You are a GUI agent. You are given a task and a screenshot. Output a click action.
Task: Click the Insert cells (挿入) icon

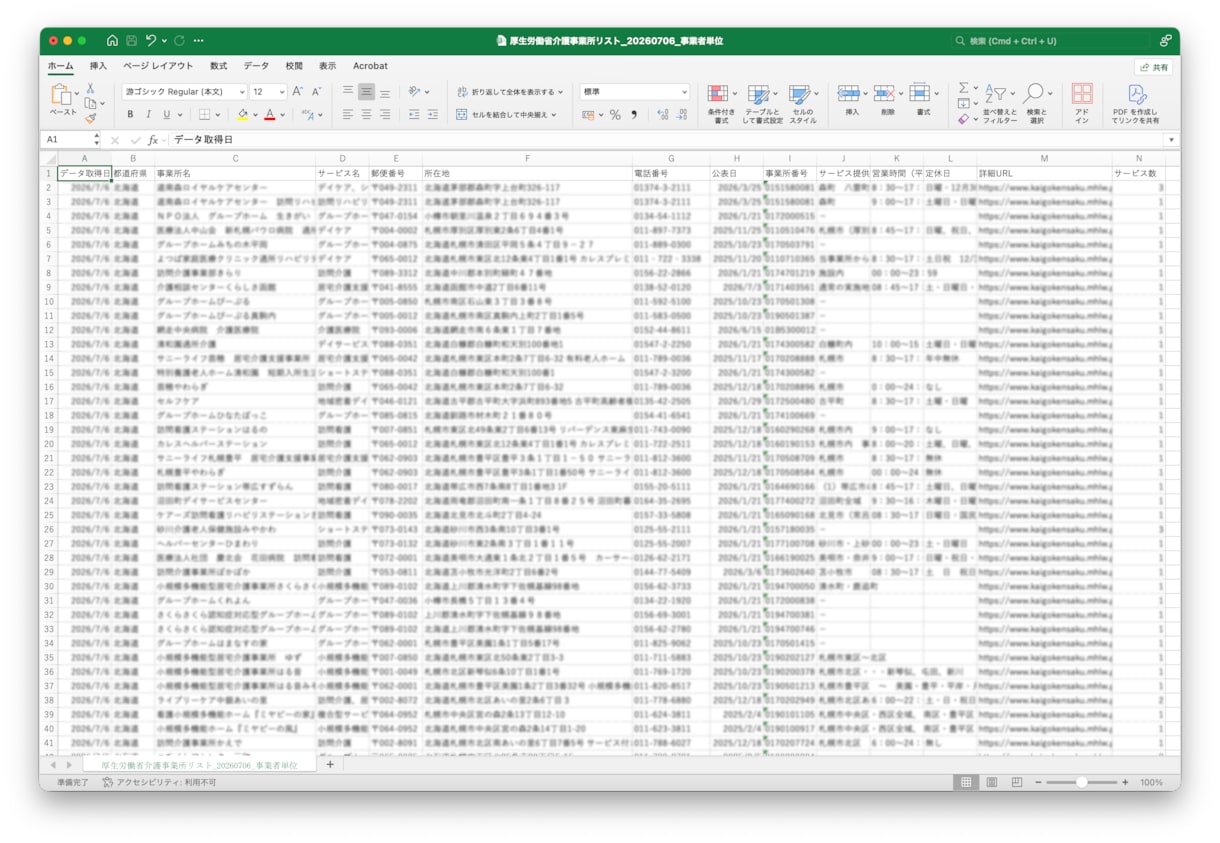[849, 93]
